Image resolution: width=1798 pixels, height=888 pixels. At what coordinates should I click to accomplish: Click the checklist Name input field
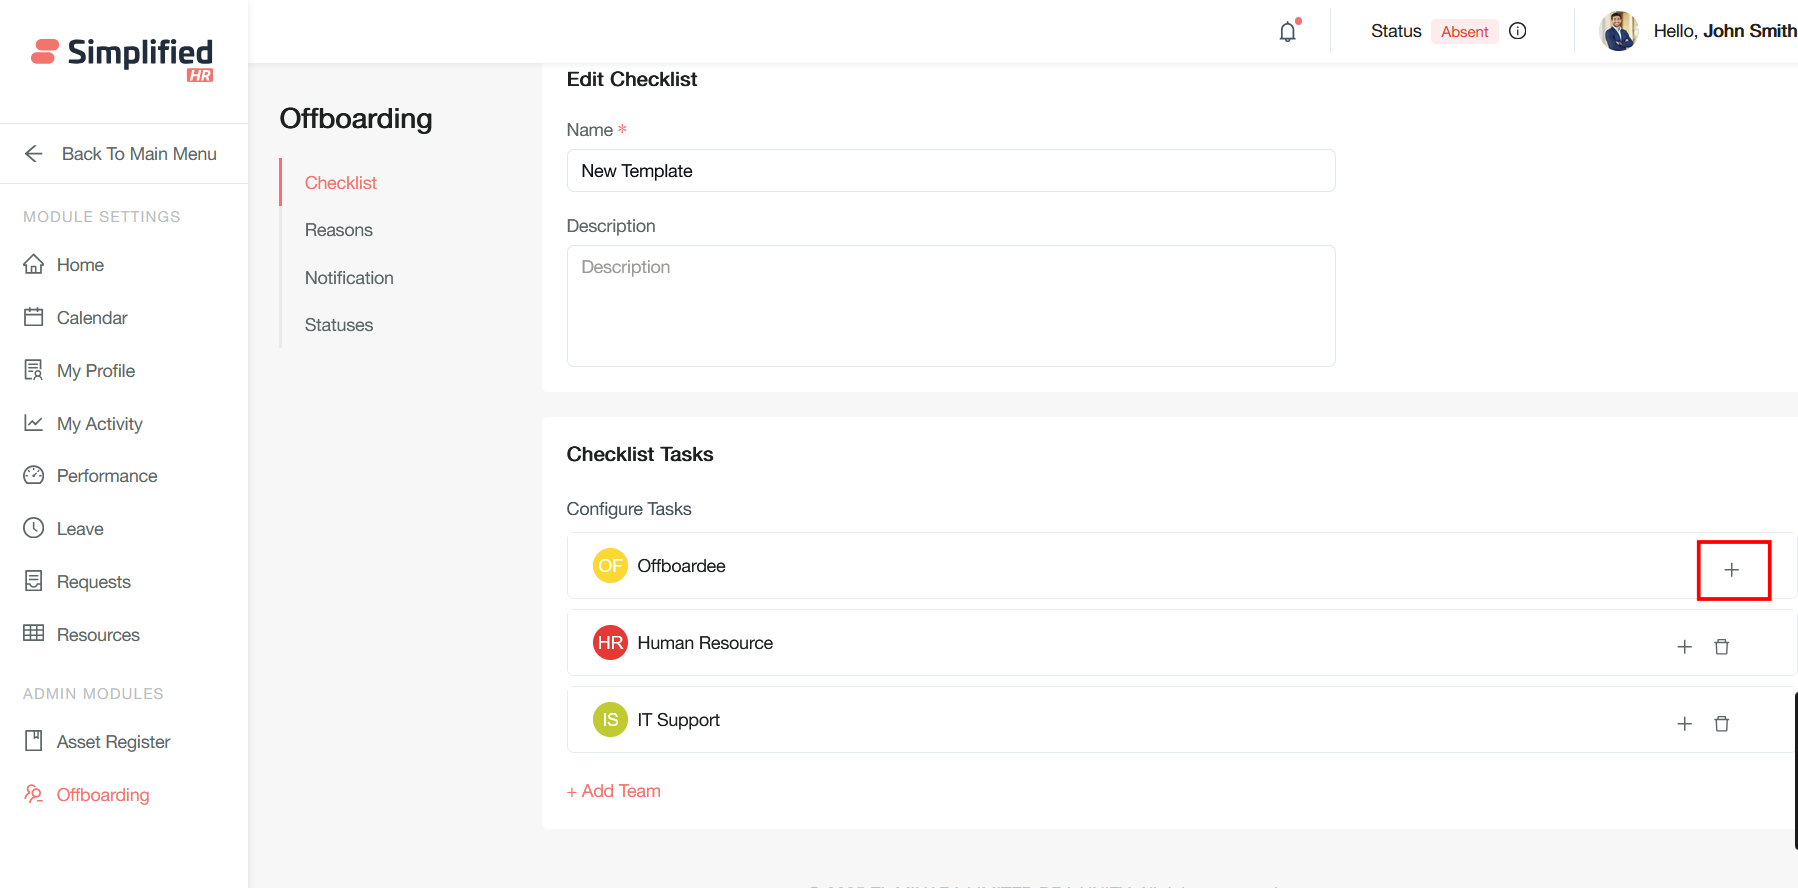950,171
